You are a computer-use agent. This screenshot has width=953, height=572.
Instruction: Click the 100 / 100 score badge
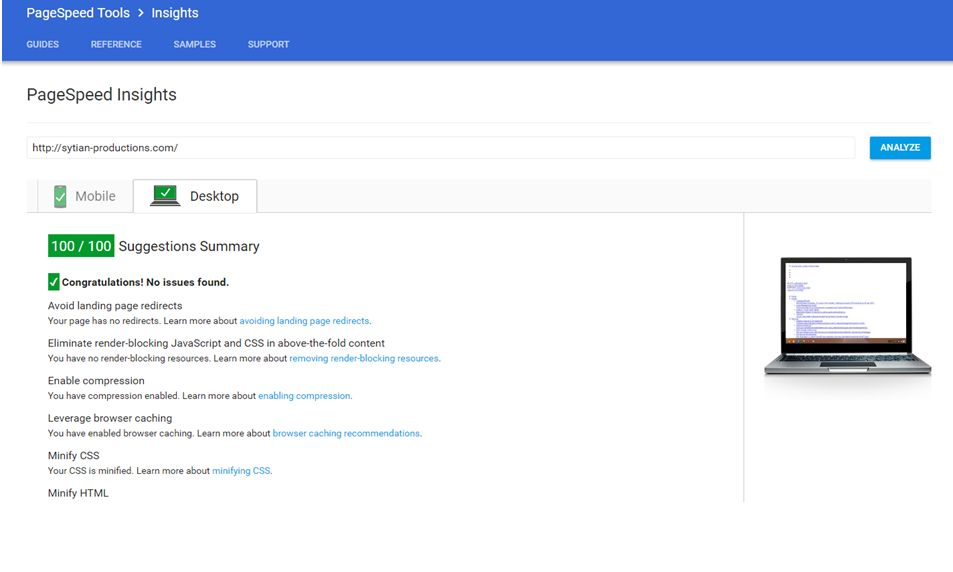[81, 246]
